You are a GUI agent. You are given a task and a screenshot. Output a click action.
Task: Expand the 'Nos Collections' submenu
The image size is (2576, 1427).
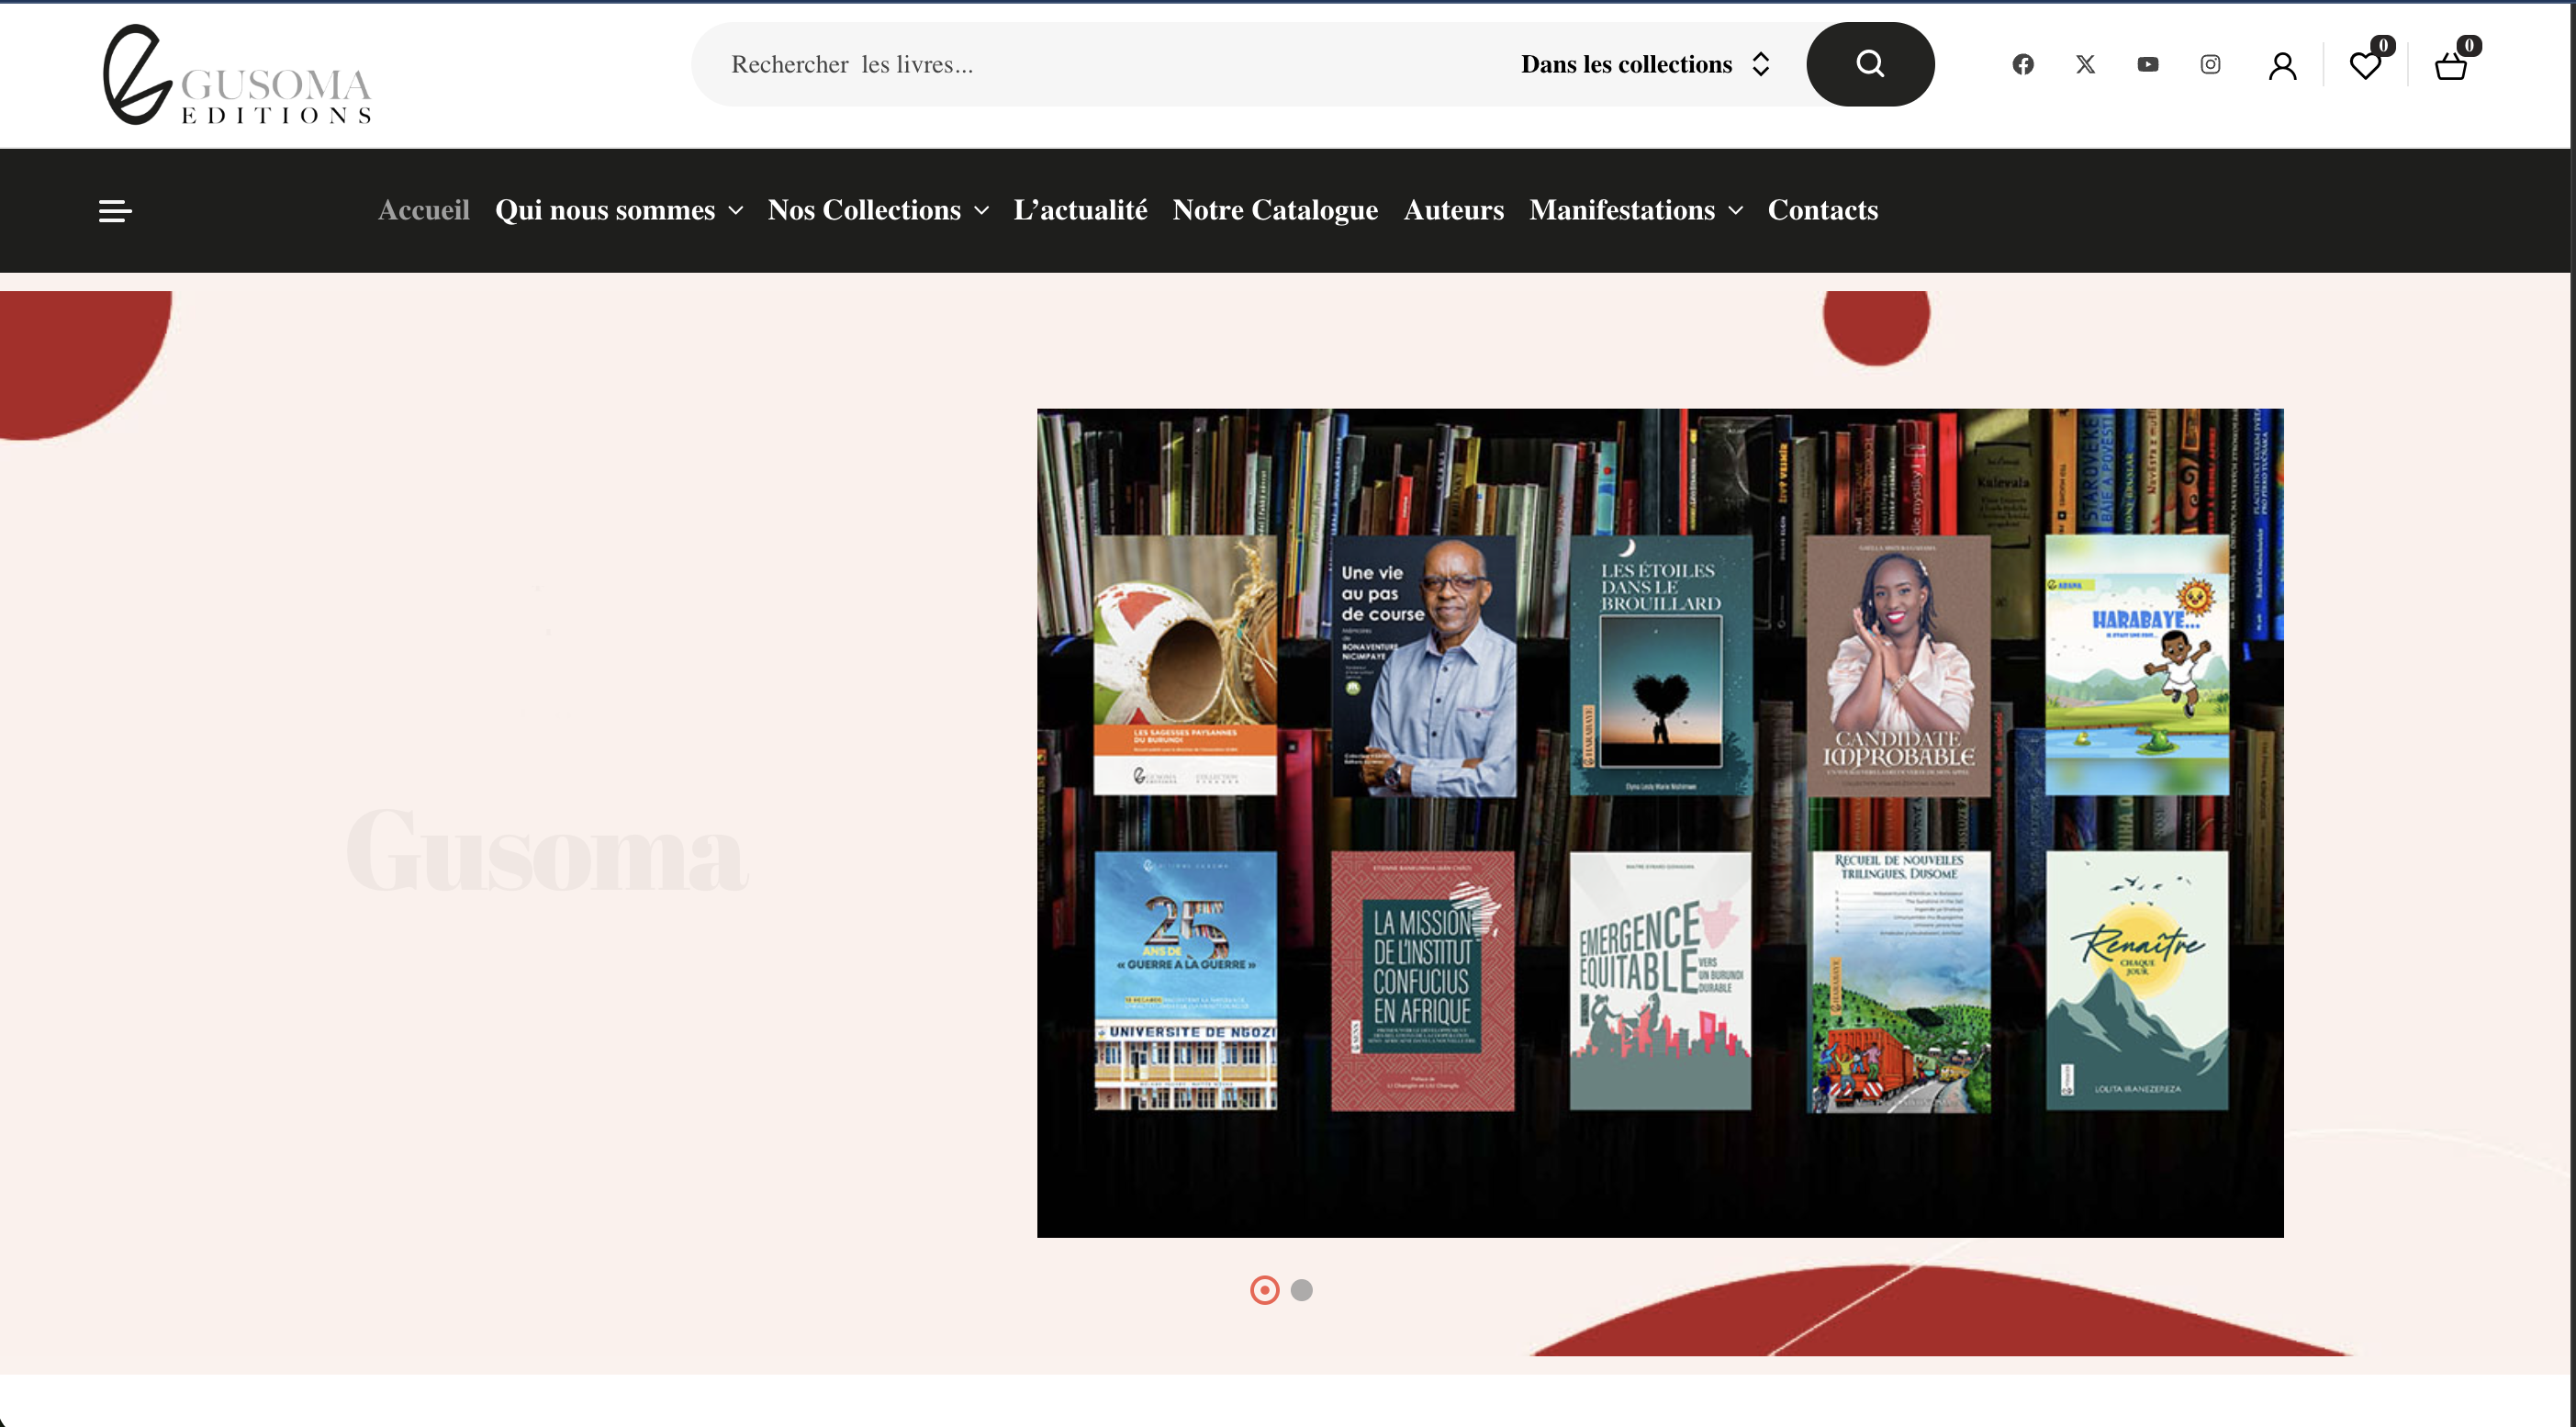[x=878, y=210]
